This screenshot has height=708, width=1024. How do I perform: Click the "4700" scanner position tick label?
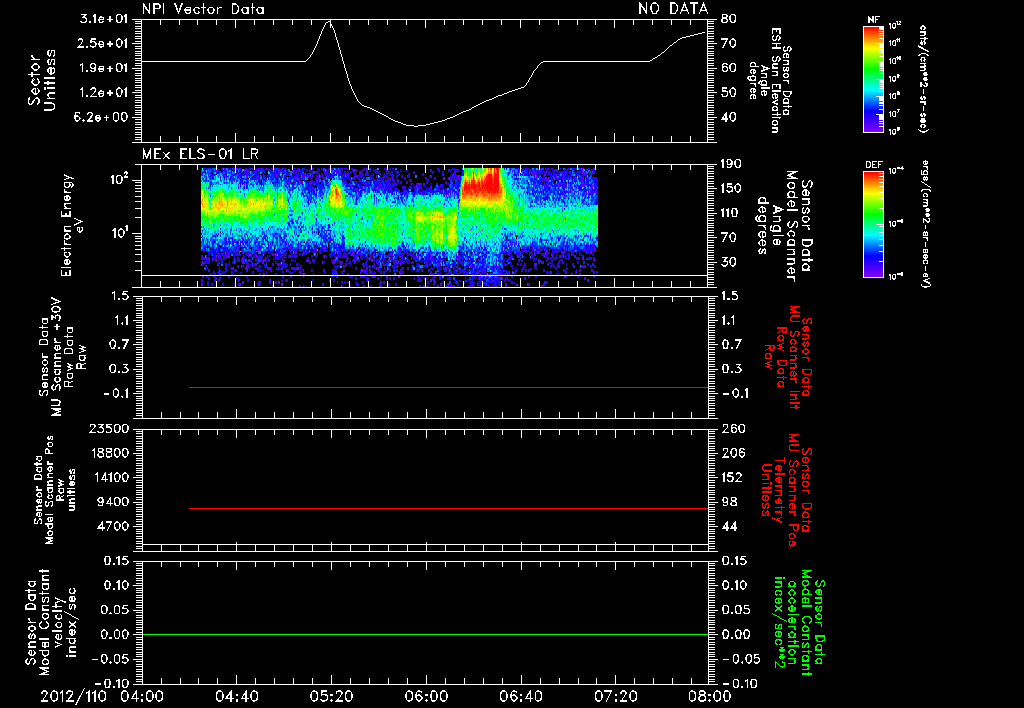(x=113, y=526)
